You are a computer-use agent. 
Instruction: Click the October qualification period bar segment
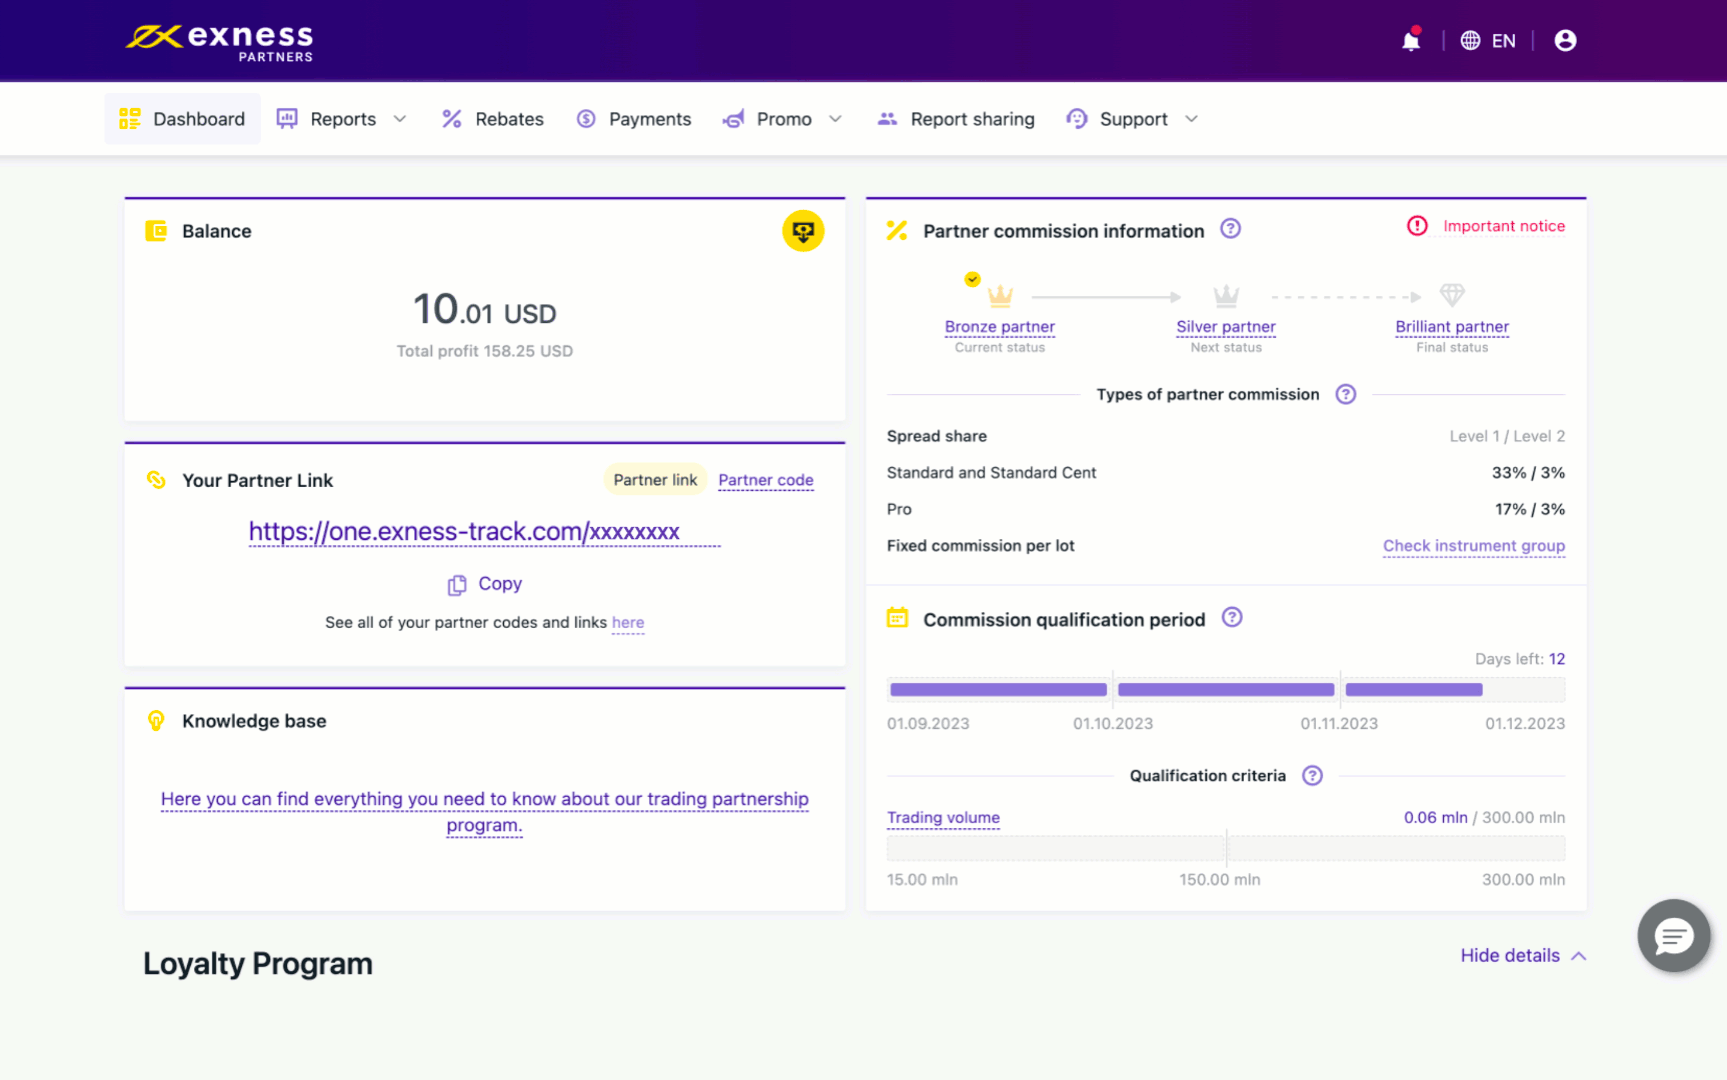[x=1226, y=689]
